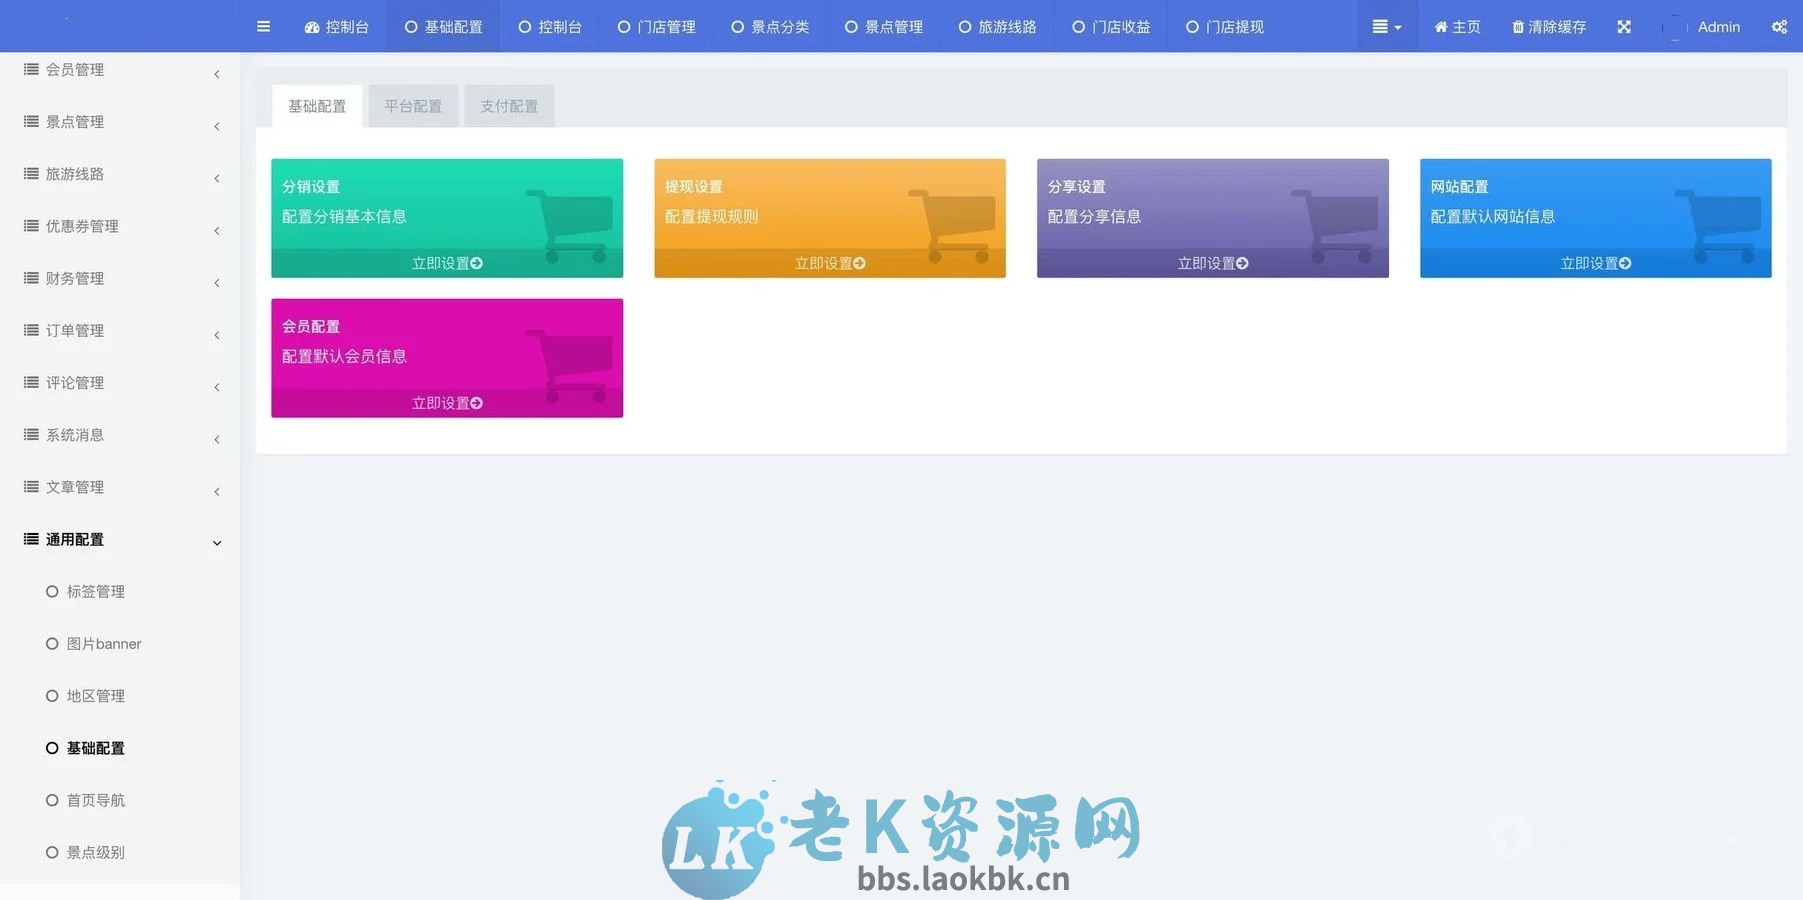Select the 门店收益 menu item
1803x900 pixels.
(1111, 26)
